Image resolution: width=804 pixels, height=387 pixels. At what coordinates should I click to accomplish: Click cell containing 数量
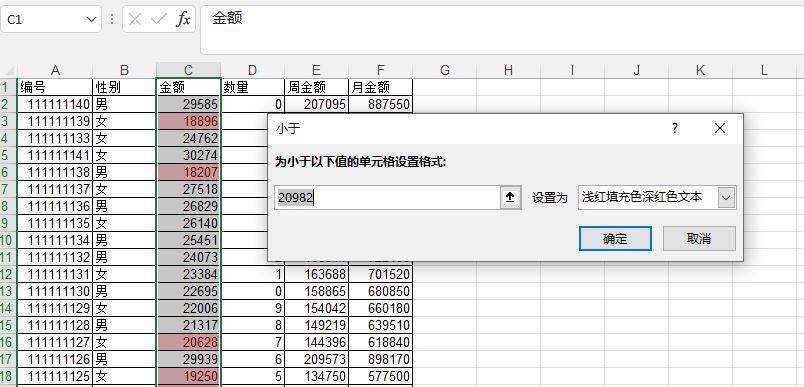click(x=252, y=87)
